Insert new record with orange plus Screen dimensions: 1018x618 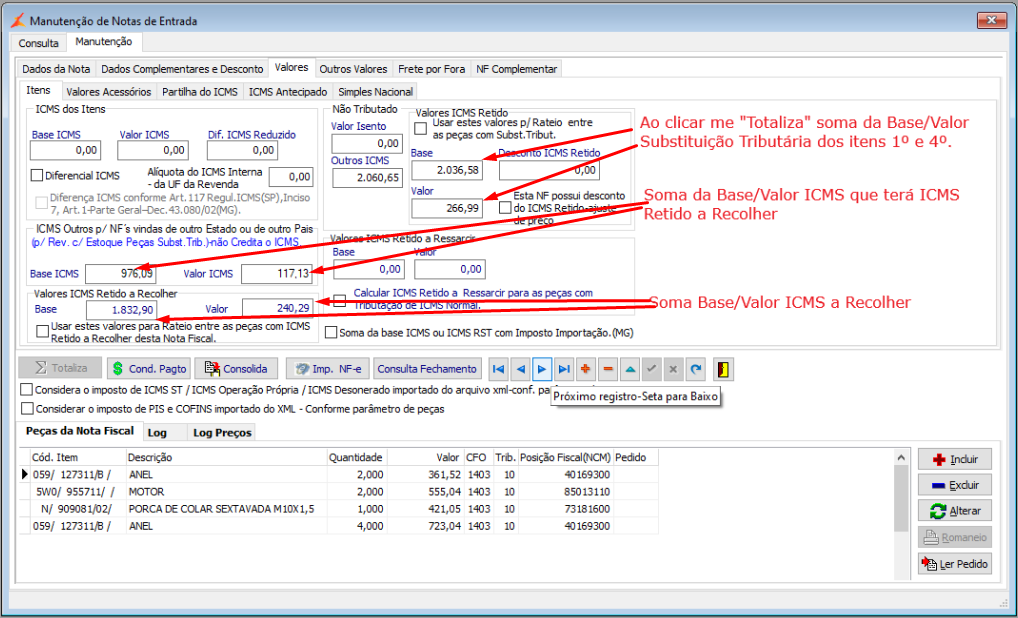(586, 369)
